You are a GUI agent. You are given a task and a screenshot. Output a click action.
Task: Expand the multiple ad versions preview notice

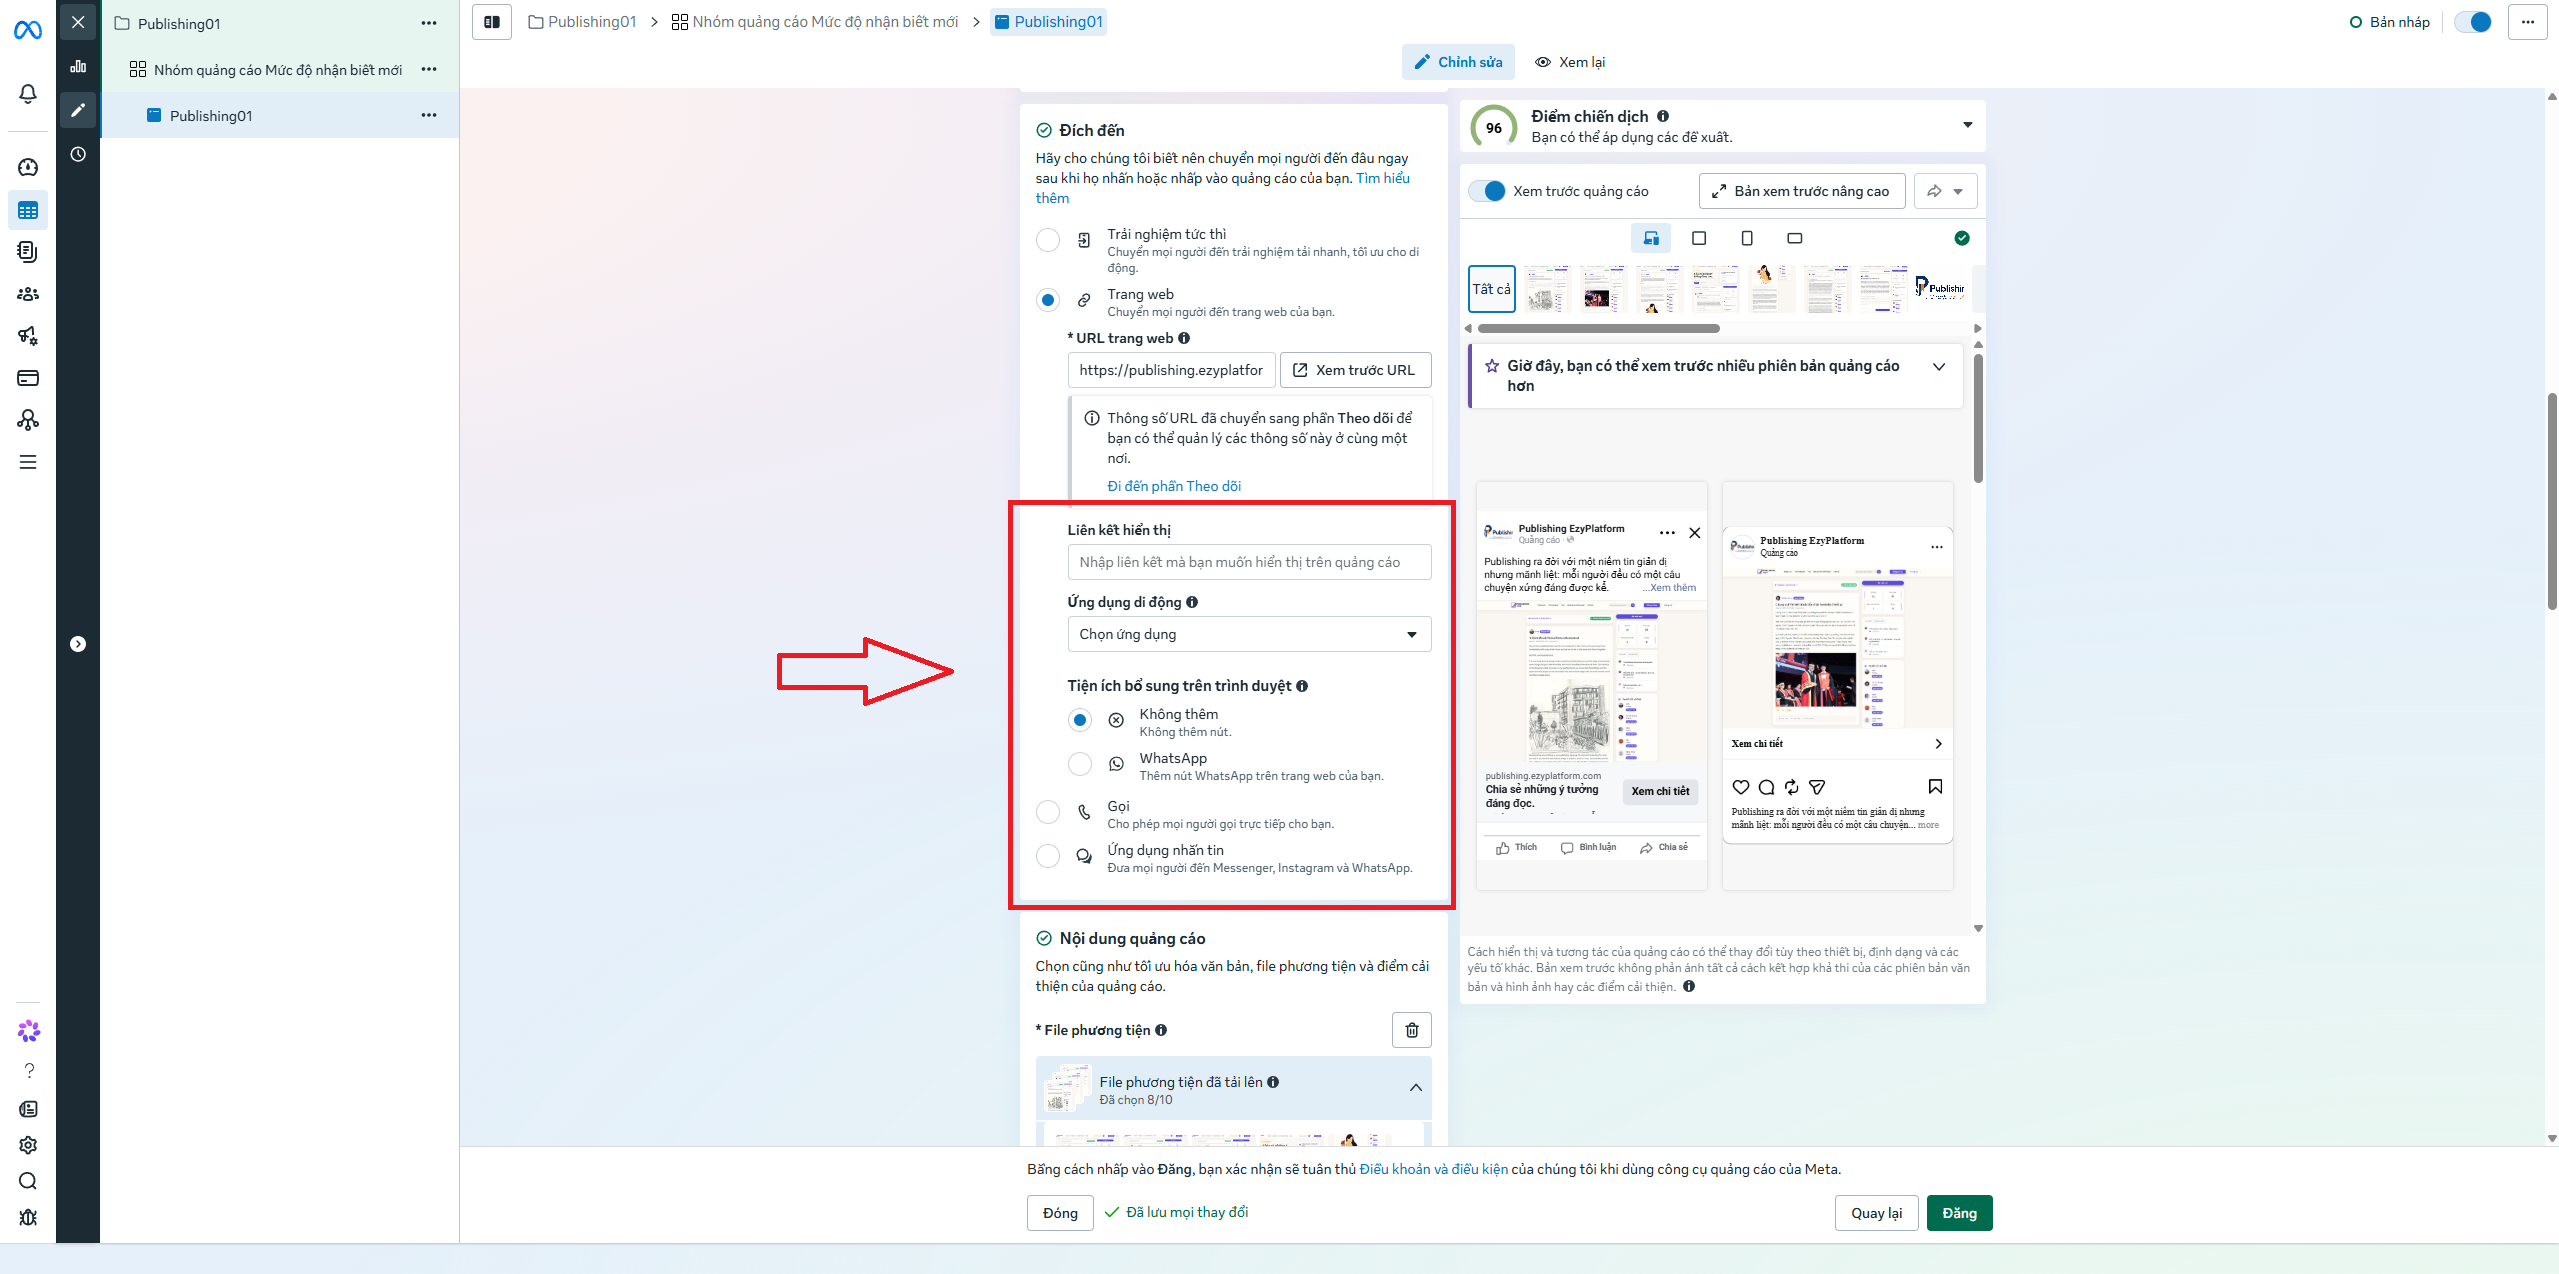coord(1939,366)
